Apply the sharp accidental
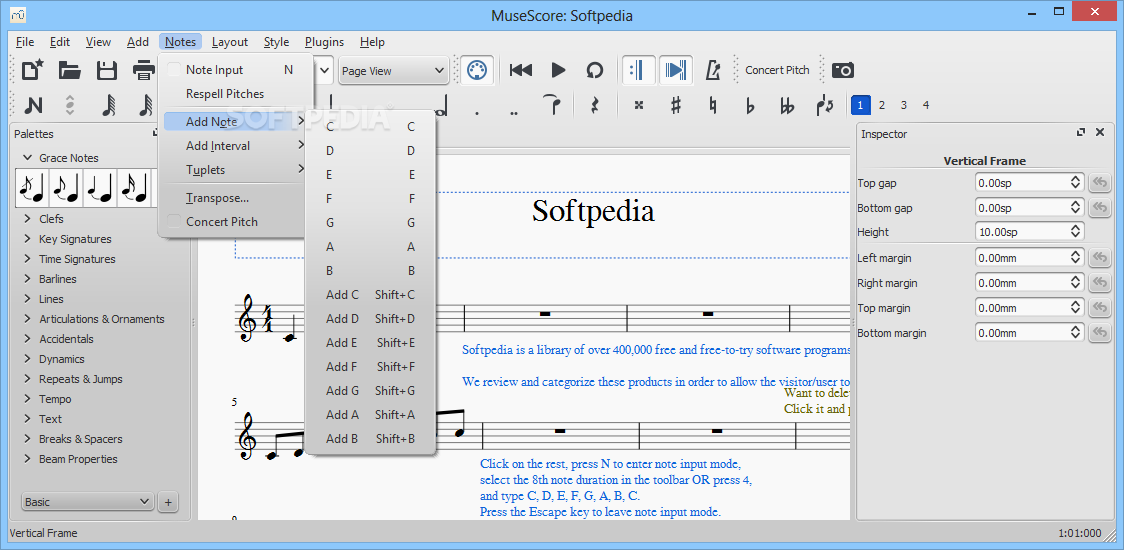This screenshot has width=1124, height=550. tap(675, 105)
